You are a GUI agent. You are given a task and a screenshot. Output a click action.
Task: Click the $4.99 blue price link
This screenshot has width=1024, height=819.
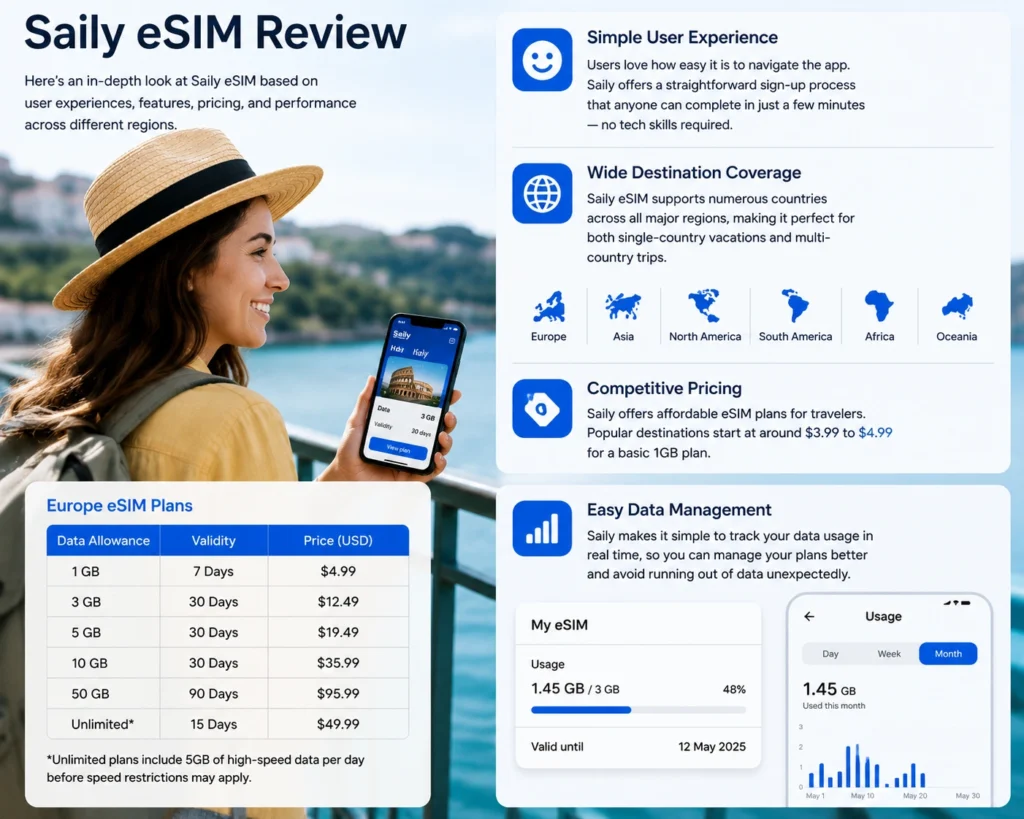(x=875, y=432)
